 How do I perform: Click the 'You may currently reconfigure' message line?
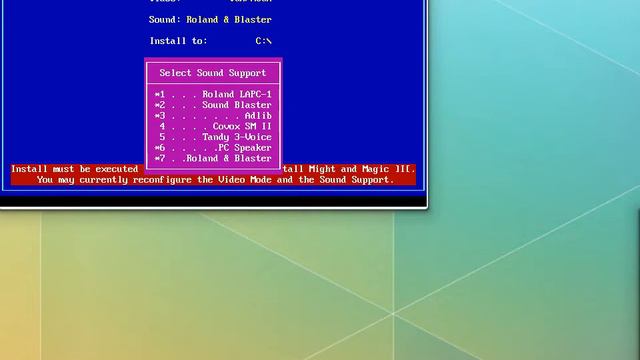pos(215,180)
